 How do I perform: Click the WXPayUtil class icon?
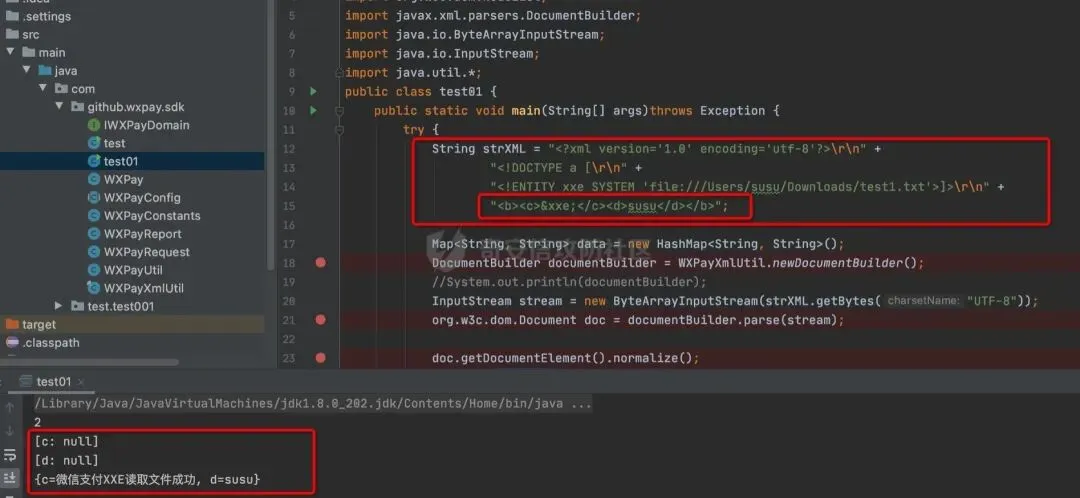[x=94, y=270]
